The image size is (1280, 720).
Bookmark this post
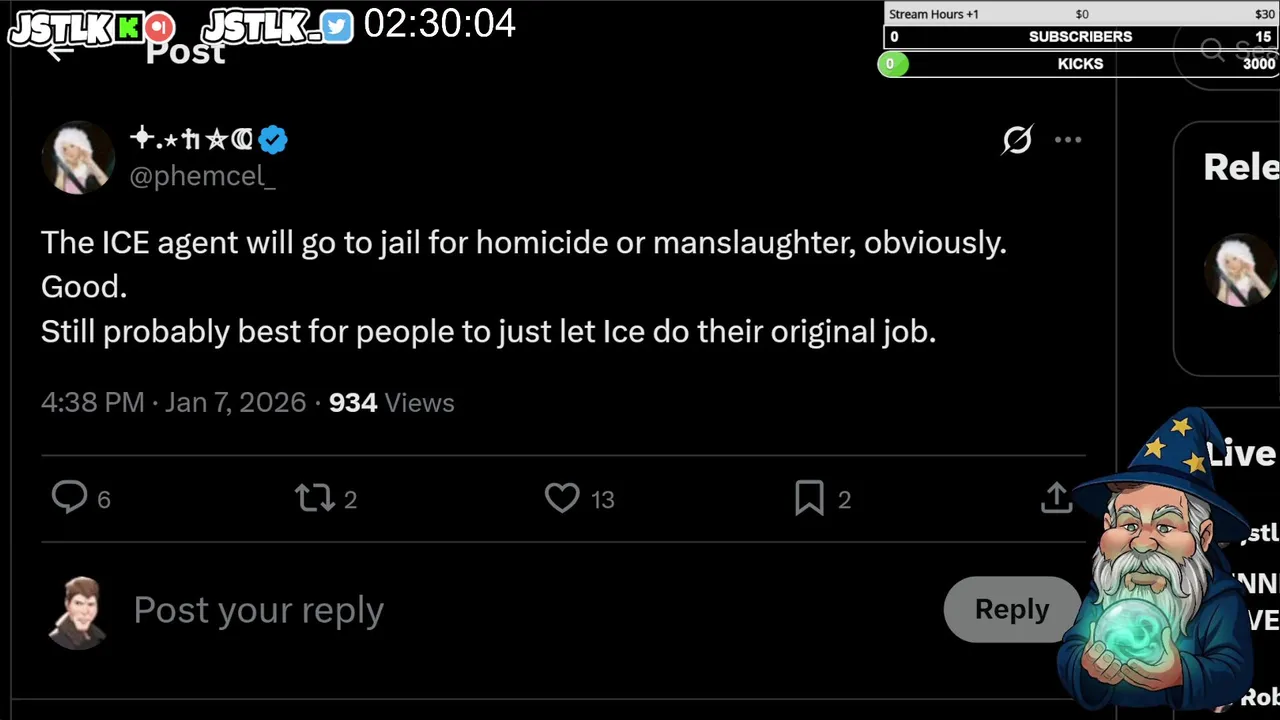pyautogui.click(x=809, y=498)
